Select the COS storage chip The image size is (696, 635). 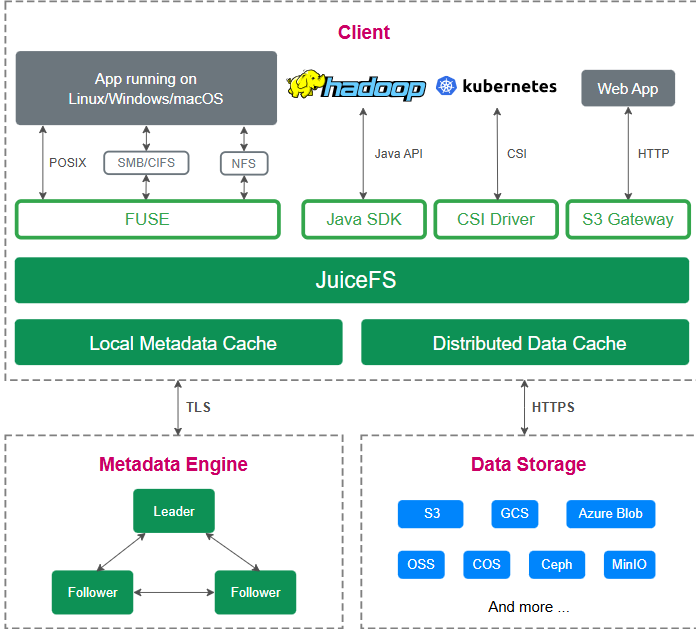pos(486,564)
